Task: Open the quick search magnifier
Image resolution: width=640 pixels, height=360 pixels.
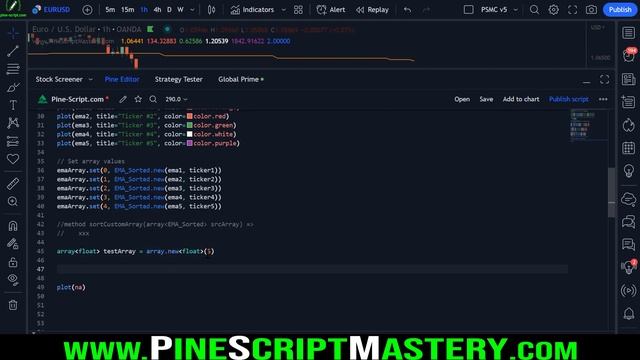Action: pos(534,10)
